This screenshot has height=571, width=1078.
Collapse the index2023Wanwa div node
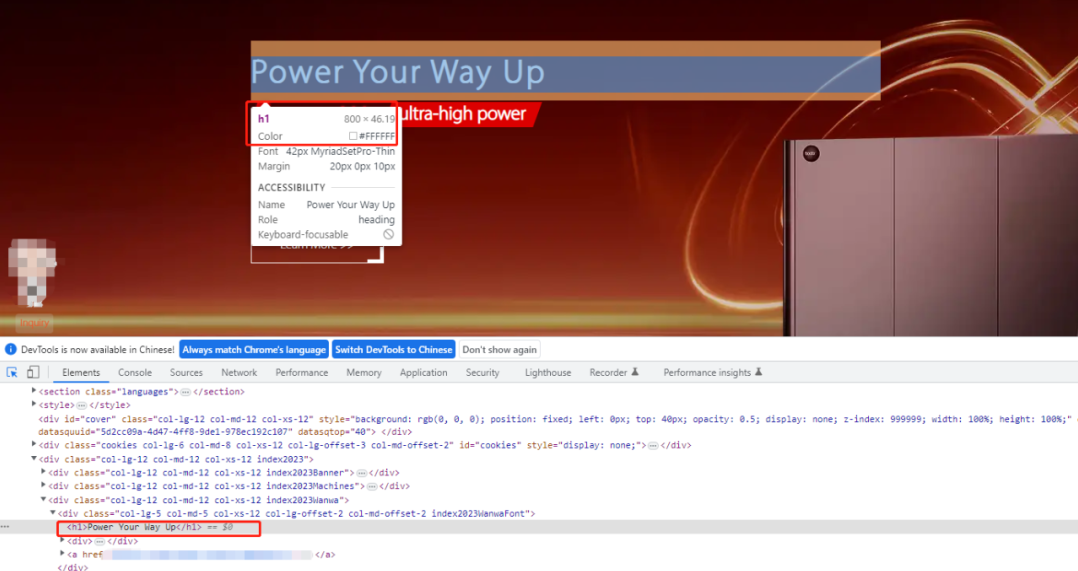(x=43, y=499)
